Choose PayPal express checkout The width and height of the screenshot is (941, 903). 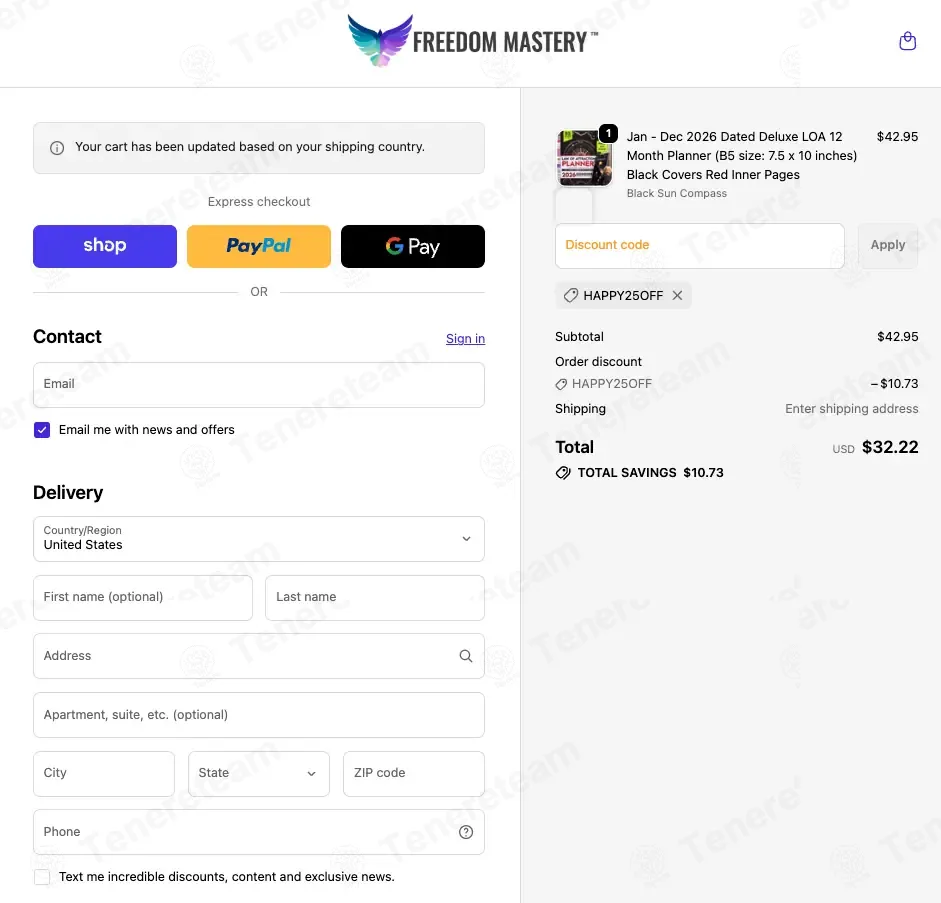coord(258,246)
